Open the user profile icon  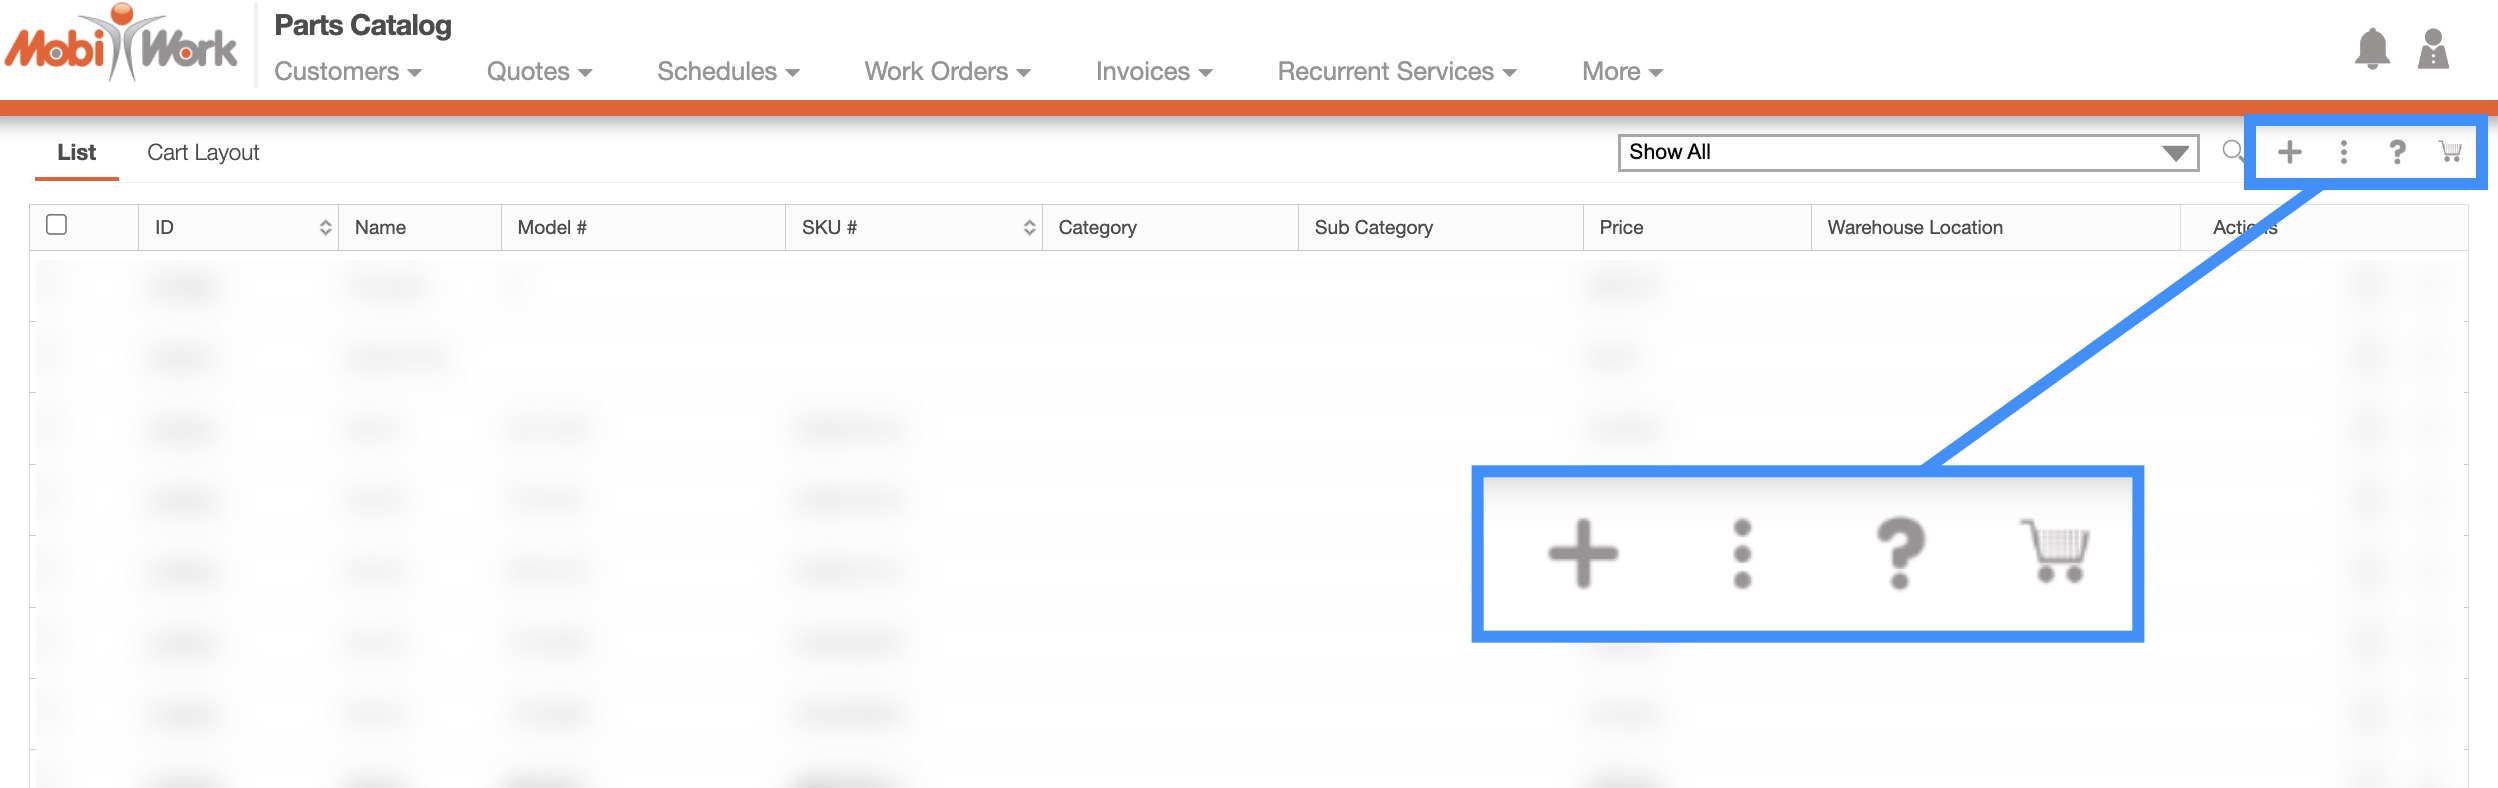[x=2432, y=49]
